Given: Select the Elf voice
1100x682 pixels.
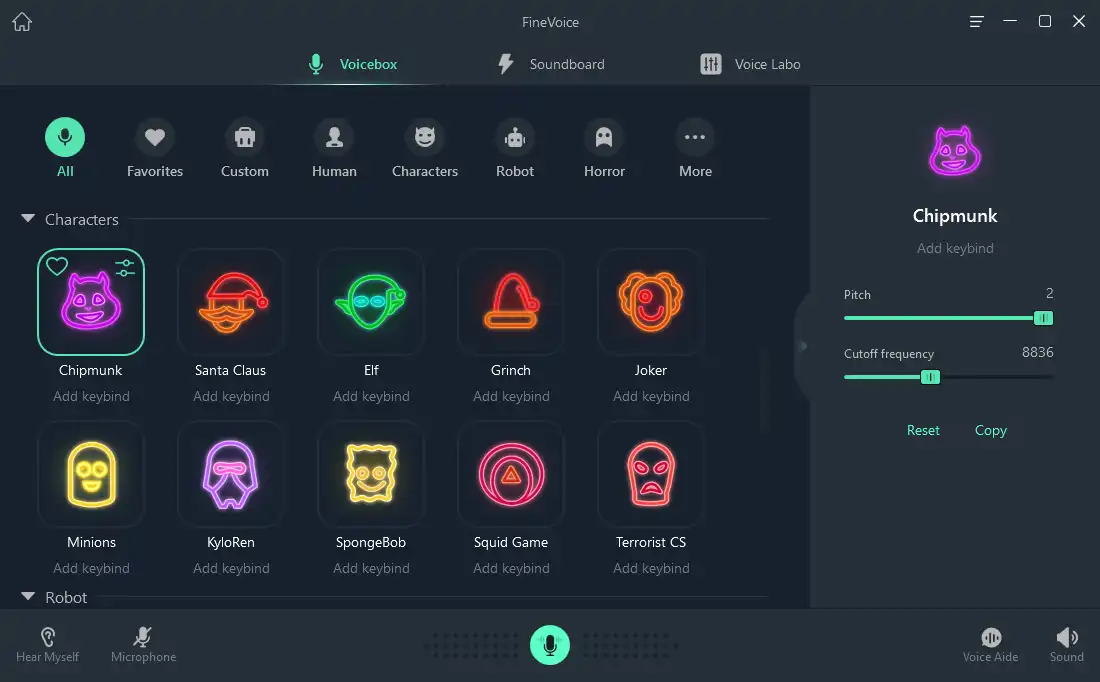Looking at the screenshot, I should click(371, 302).
